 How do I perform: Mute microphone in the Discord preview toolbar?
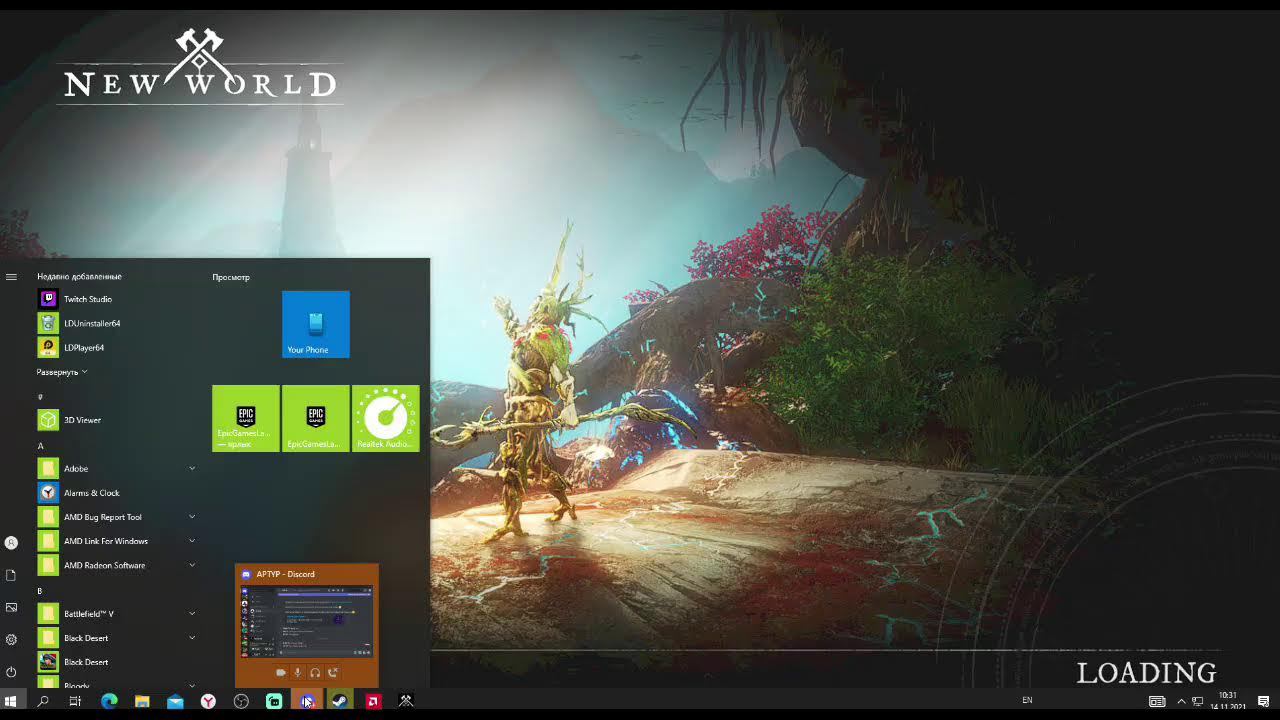[298, 673]
